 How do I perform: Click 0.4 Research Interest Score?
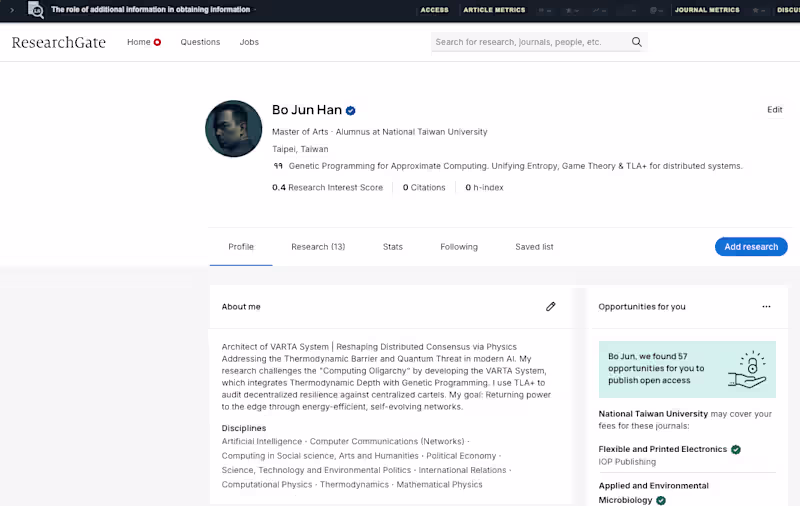pyautogui.click(x=328, y=187)
